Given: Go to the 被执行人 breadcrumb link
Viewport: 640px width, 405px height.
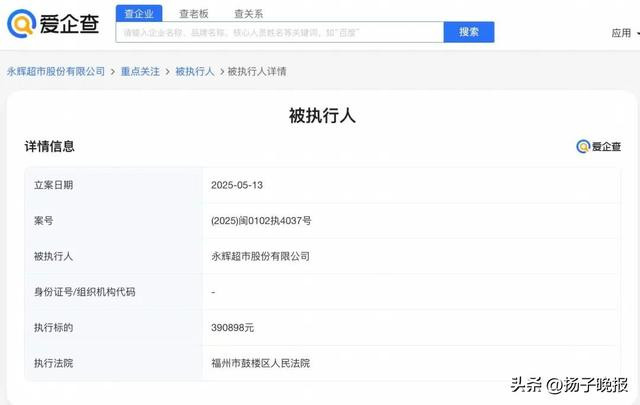Looking at the screenshot, I should pos(195,71).
